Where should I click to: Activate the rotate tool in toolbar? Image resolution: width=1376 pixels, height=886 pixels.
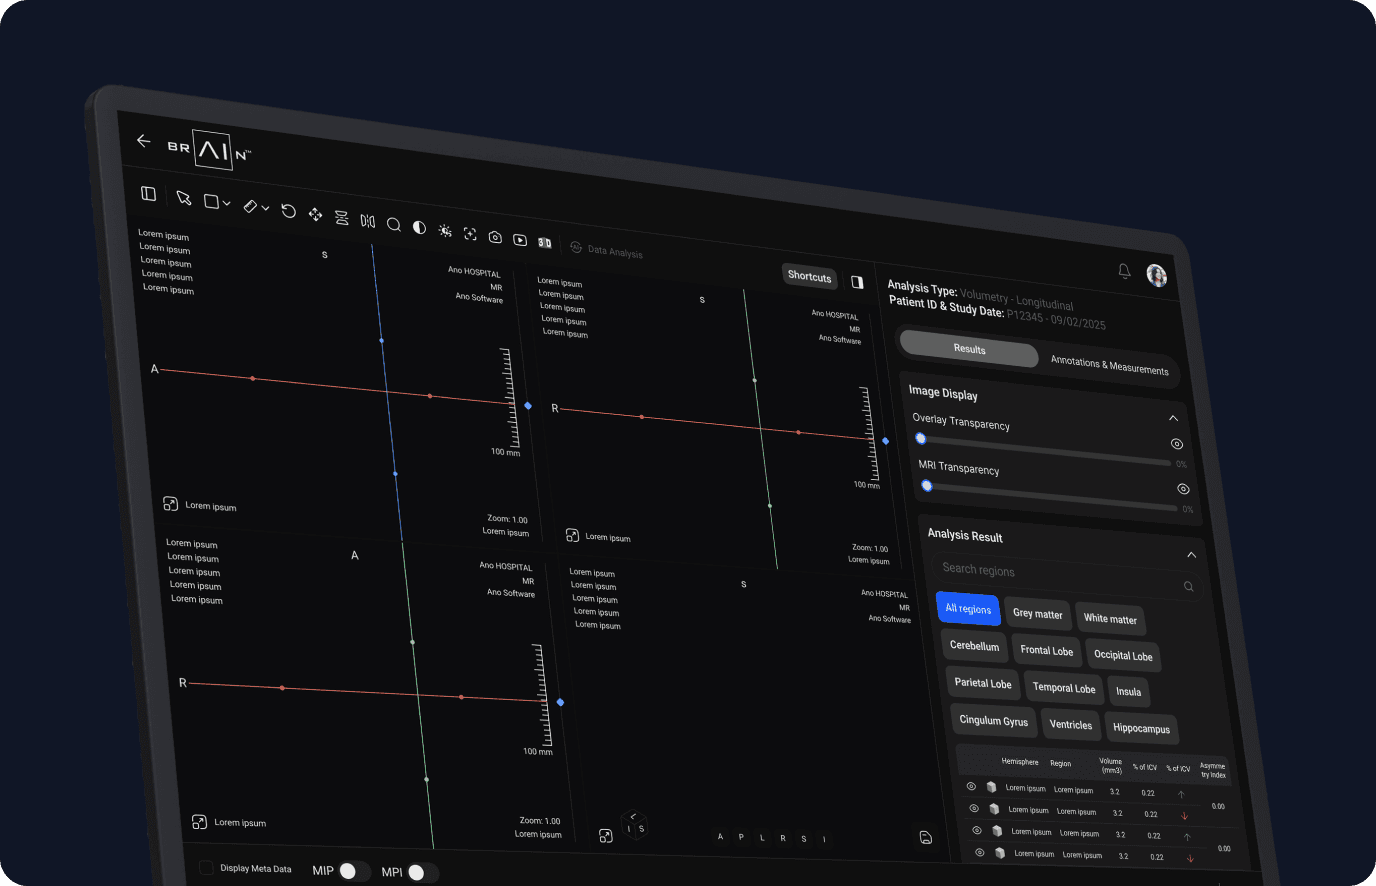tap(288, 211)
